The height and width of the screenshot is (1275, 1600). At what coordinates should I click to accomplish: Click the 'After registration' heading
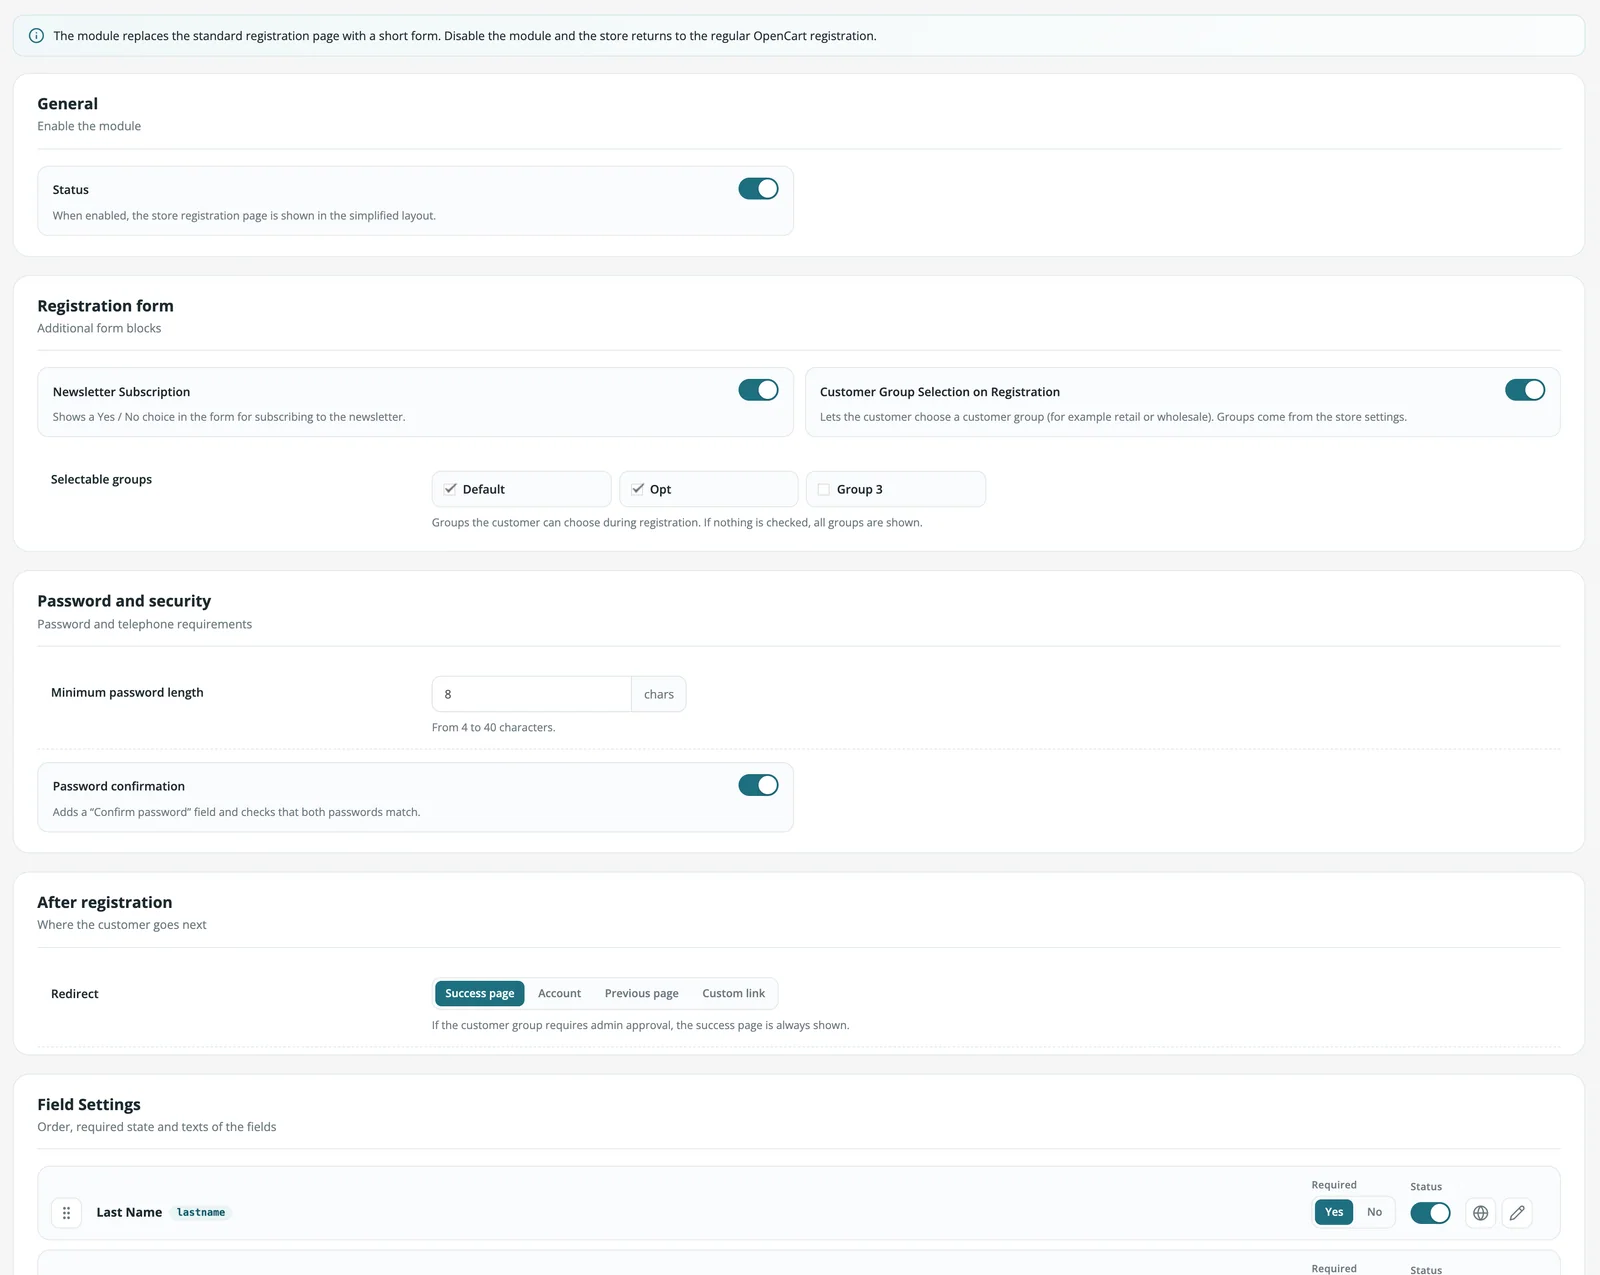[105, 902]
